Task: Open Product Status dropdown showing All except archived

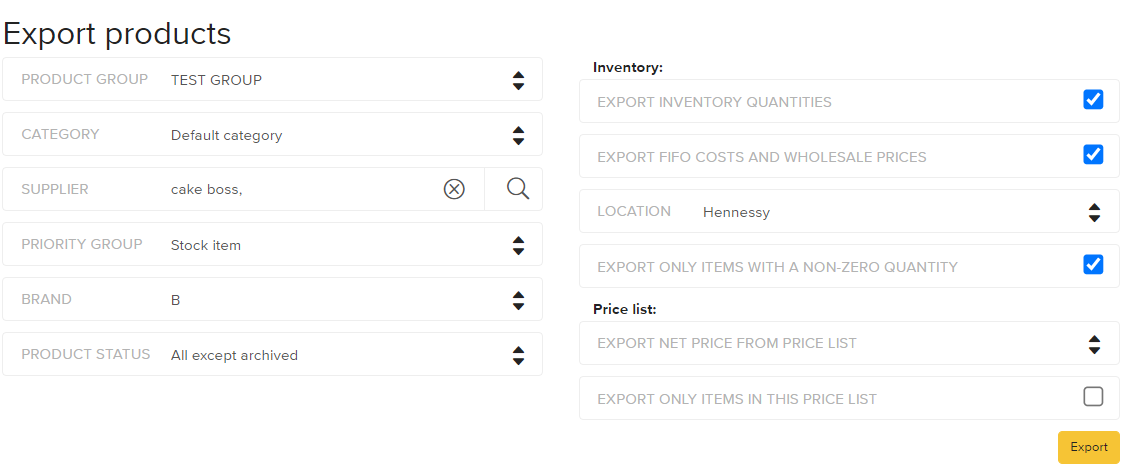Action: (x=273, y=354)
